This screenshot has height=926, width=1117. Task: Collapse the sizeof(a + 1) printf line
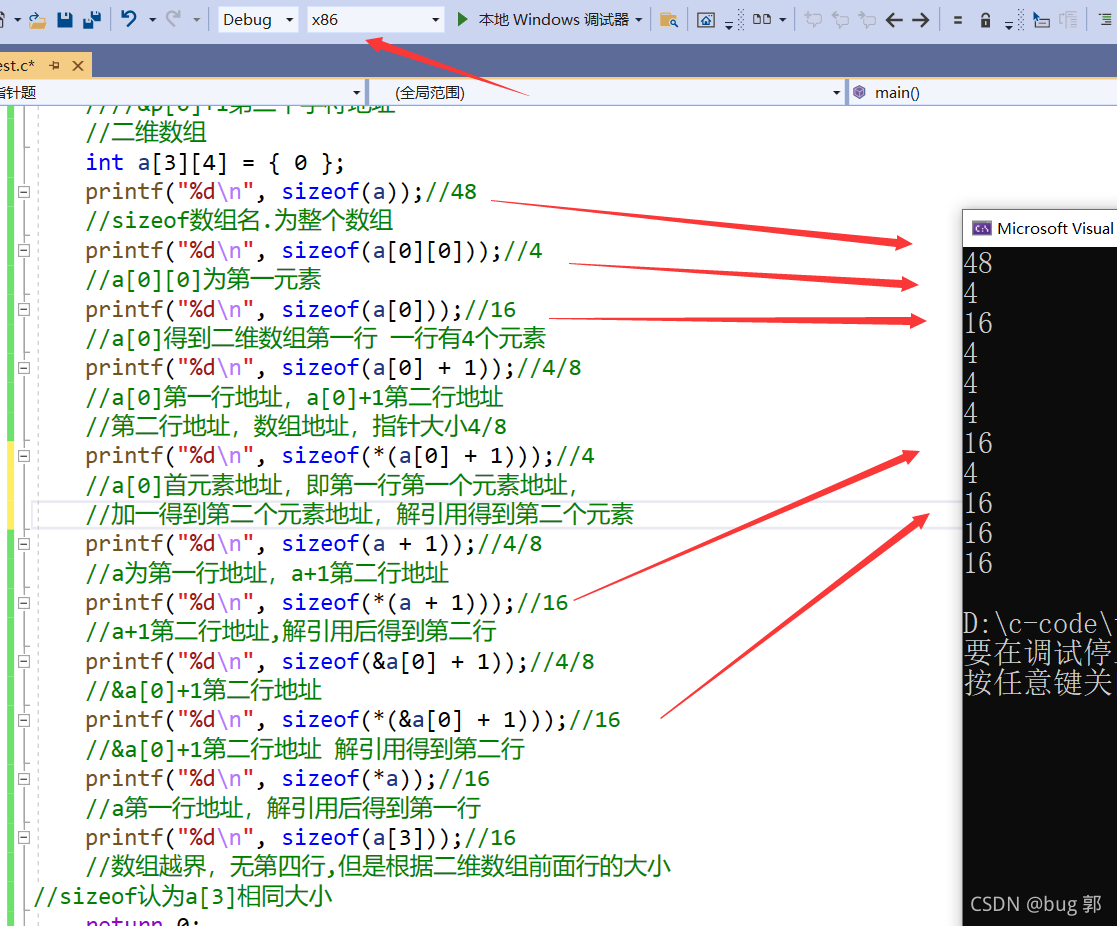click(x=24, y=543)
